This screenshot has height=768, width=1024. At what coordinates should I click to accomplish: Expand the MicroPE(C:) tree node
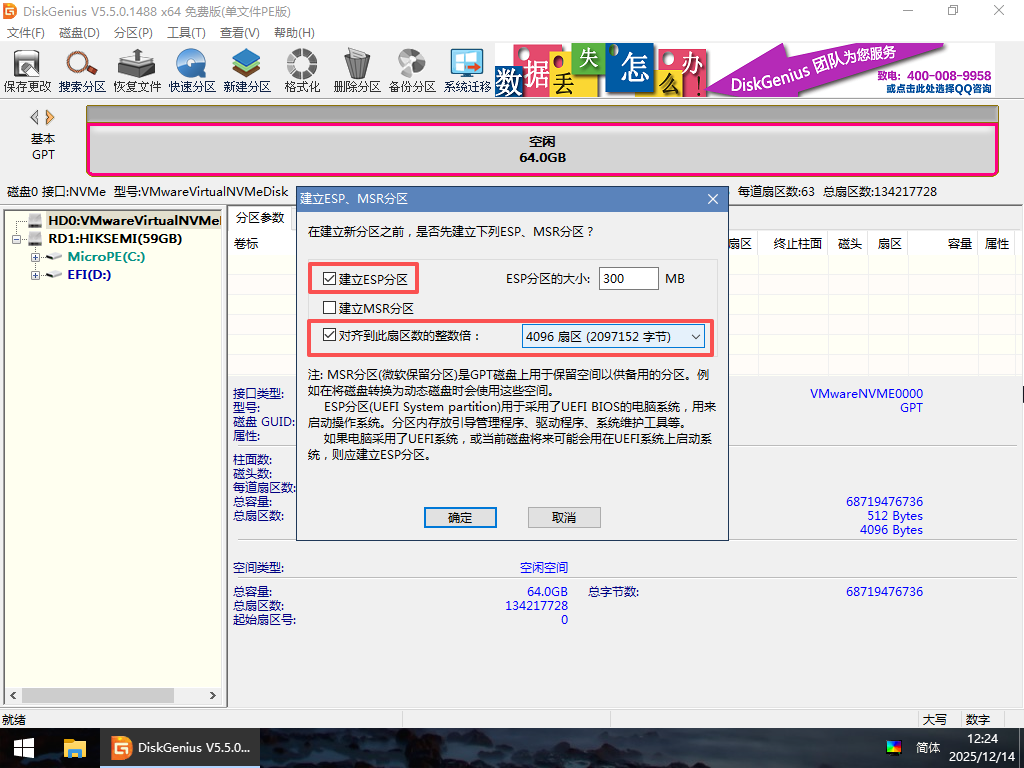(36, 257)
